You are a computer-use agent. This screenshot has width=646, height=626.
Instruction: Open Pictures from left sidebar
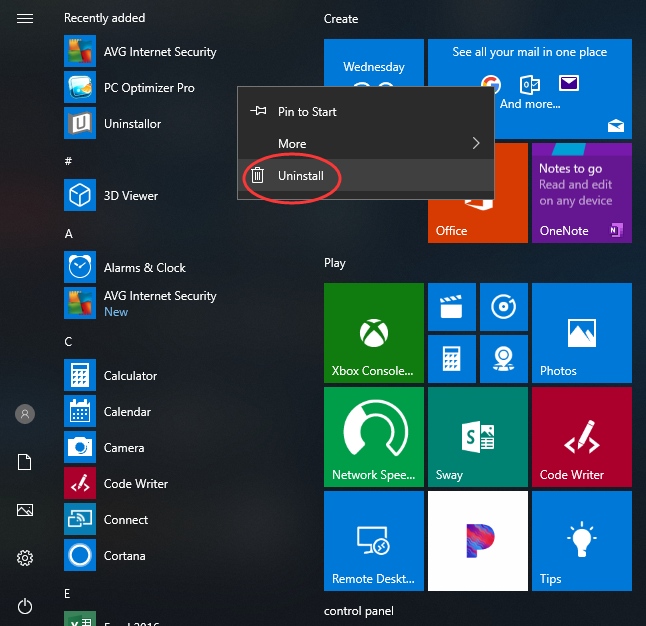[25, 510]
